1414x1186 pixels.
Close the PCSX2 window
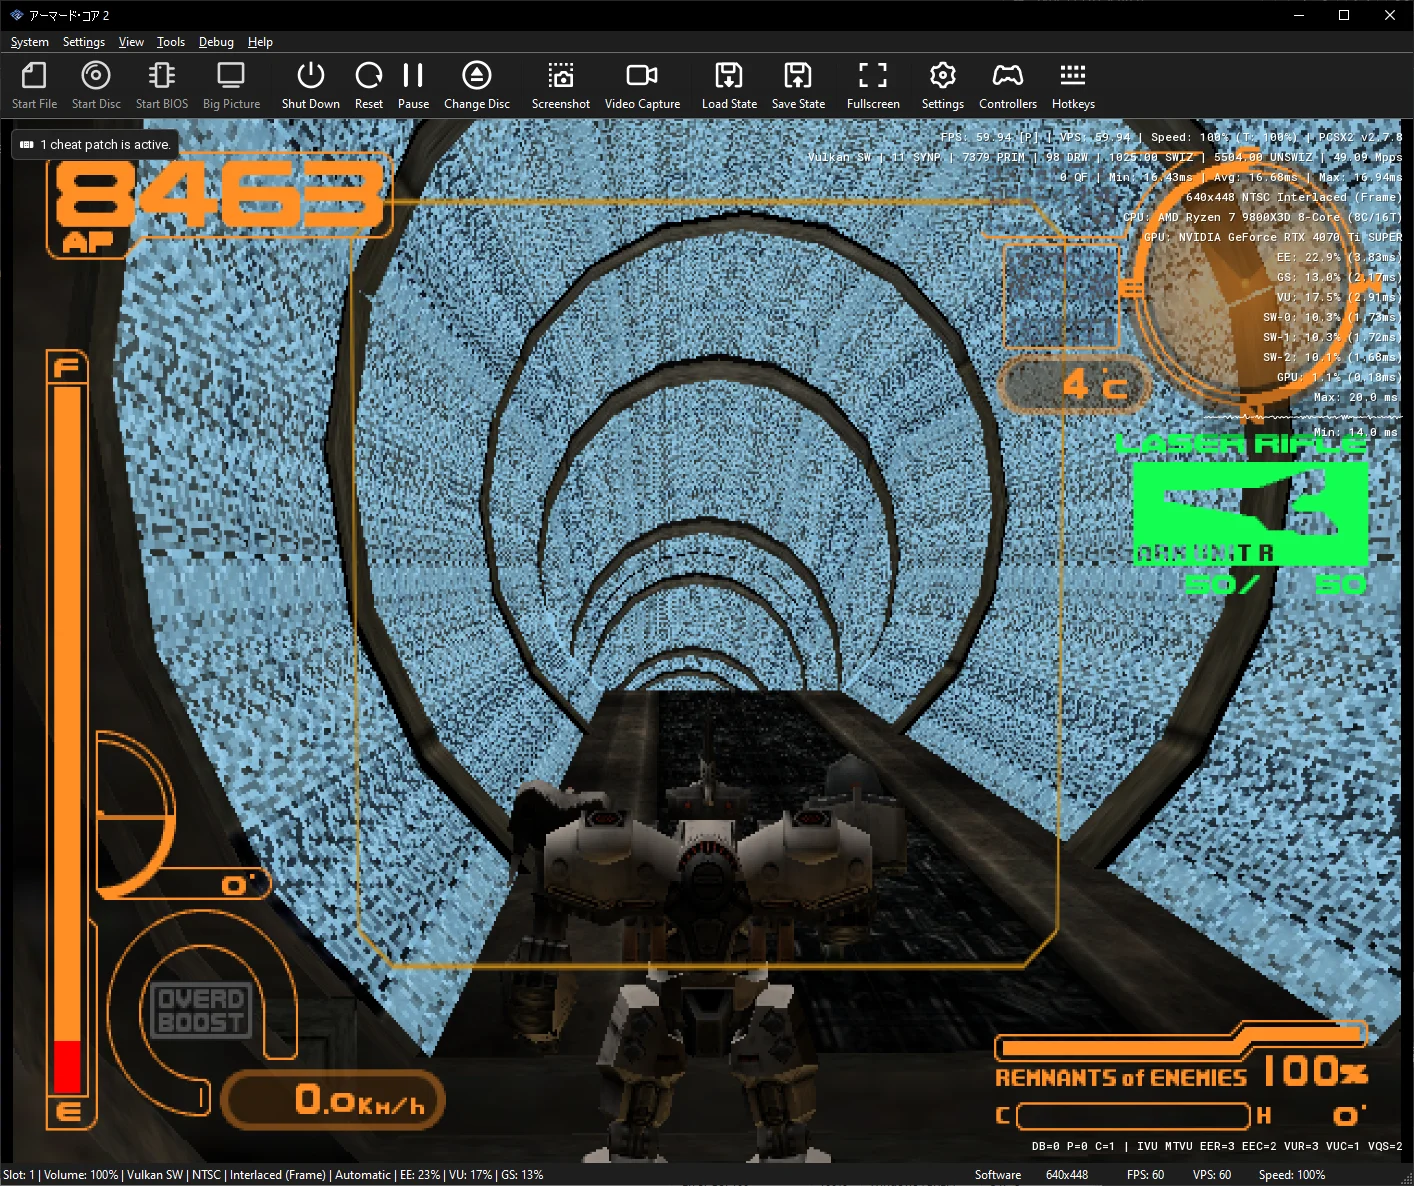pos(1390,15)
